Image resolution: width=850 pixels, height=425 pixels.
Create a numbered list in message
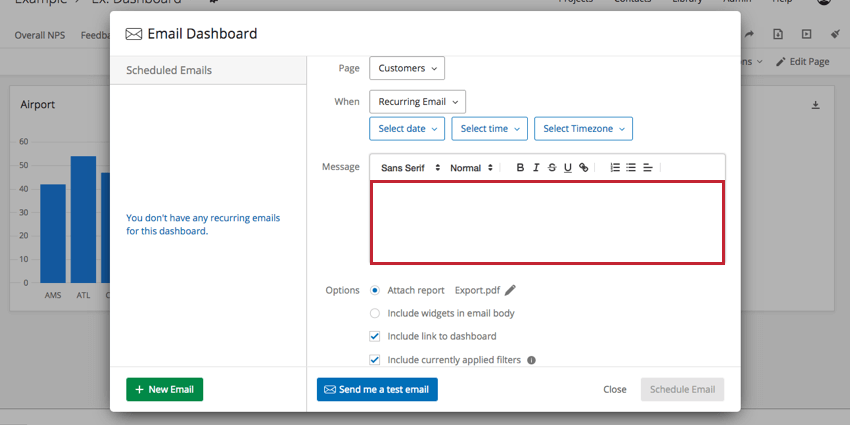(x=615, y=168)
